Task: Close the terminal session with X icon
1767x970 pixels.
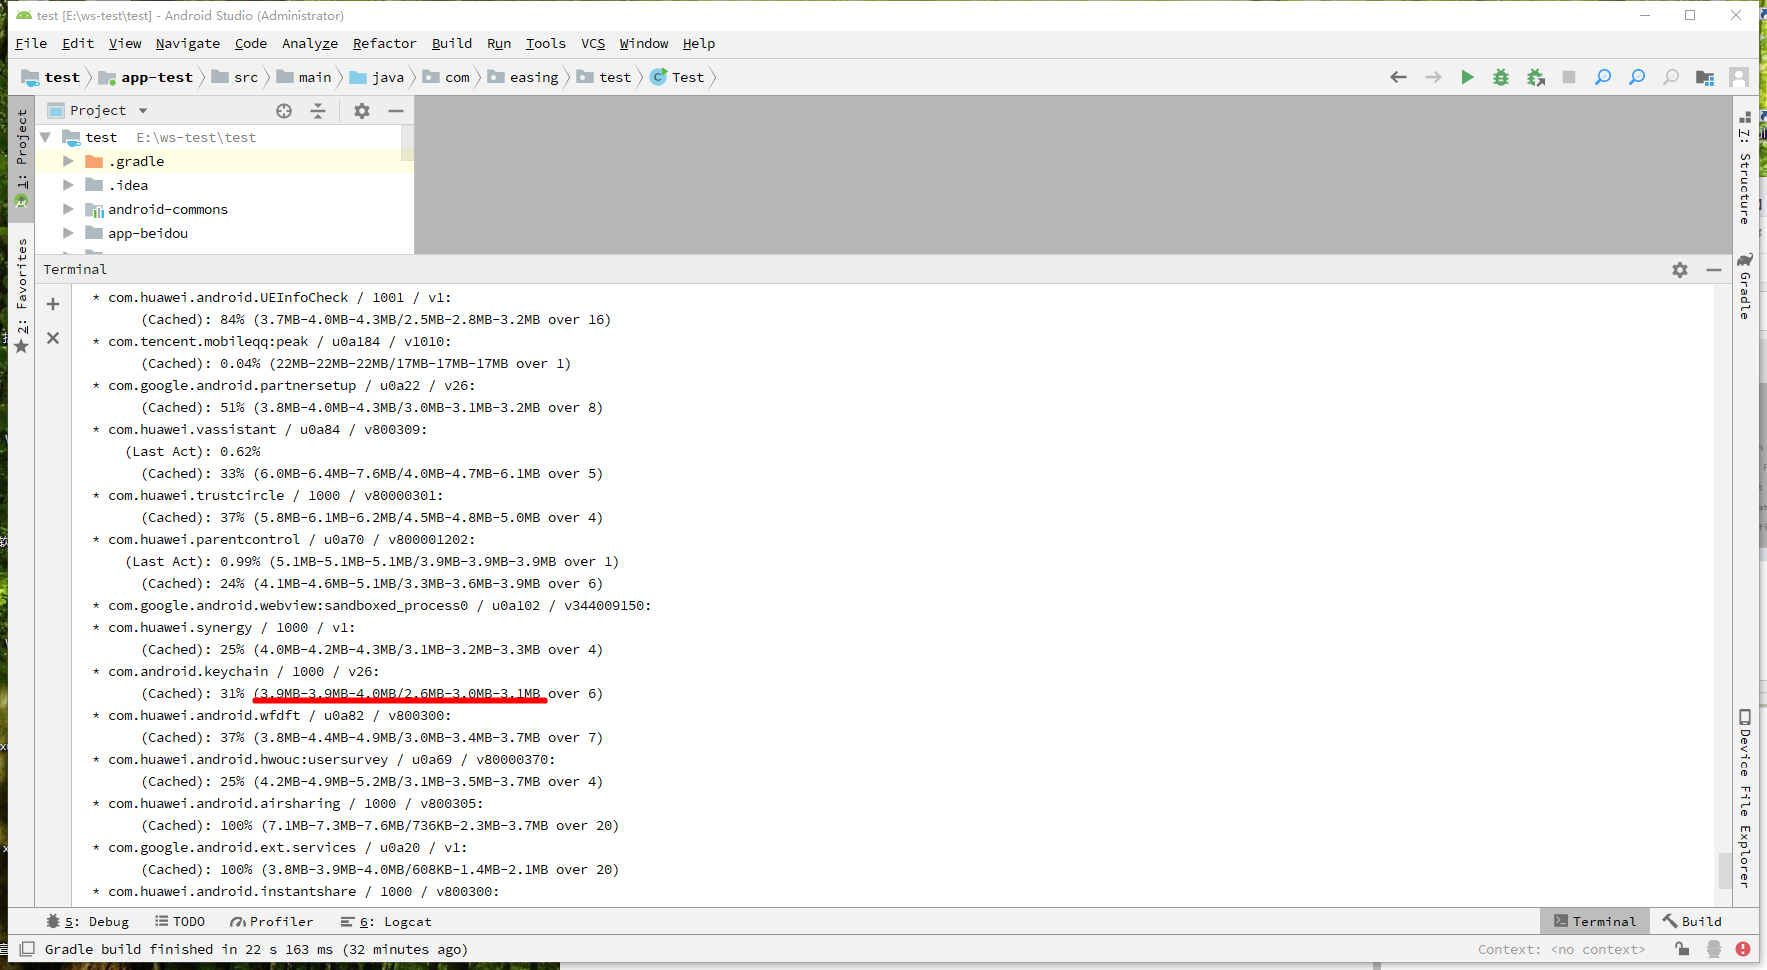Action: (53, 338)
